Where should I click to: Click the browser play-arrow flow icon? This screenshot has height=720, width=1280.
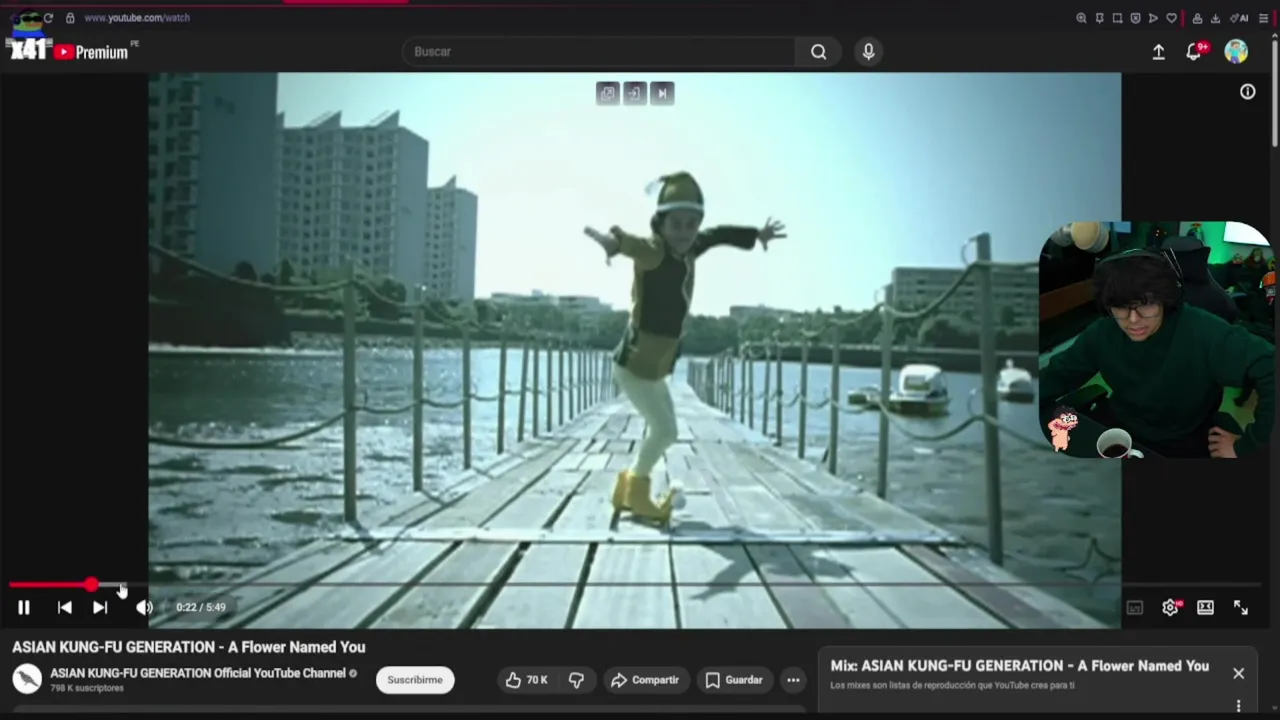click(1153, 18)
